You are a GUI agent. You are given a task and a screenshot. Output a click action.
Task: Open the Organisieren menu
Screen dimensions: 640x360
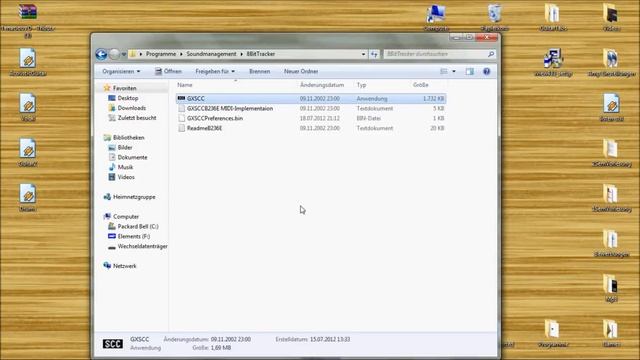coord(121,71)
